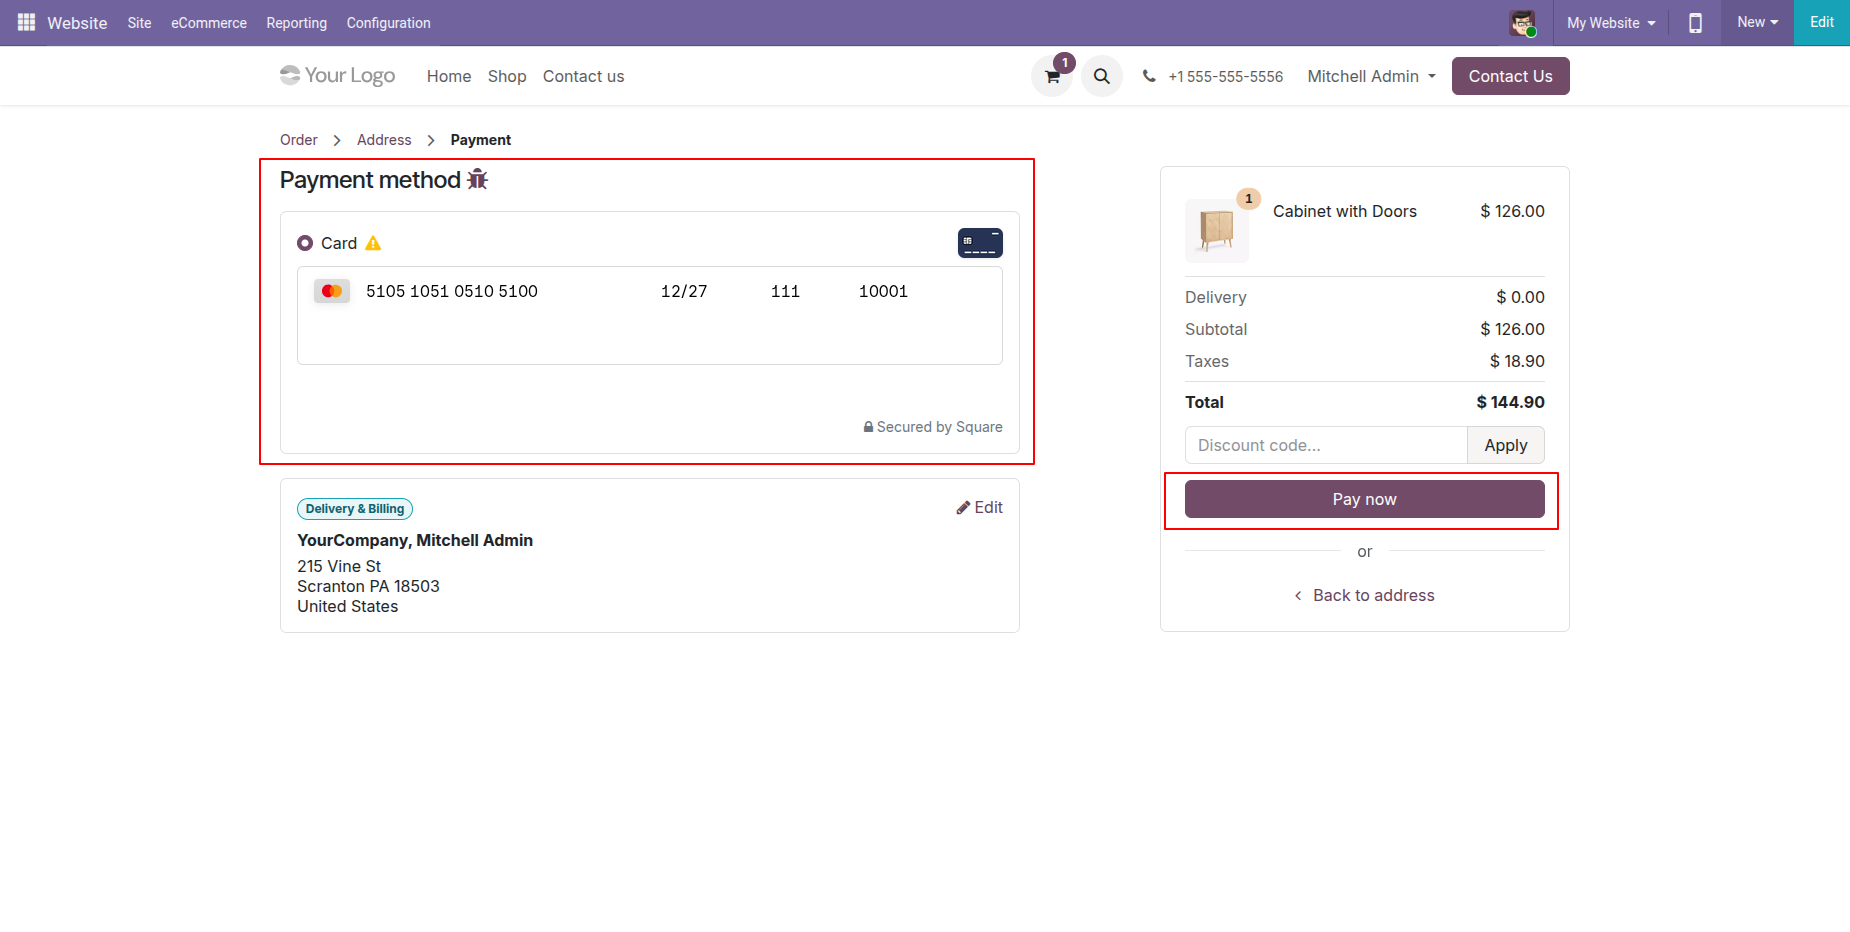
Task: Click the address line 215 Vine St
Action: coord(339,566)
